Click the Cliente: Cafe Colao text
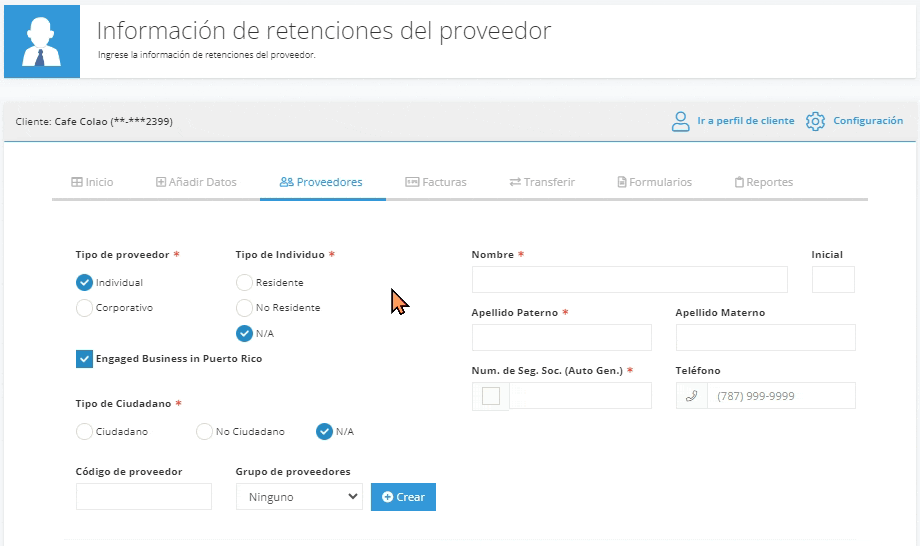The width and height of the screenshot is (920, 546). pyautogui.click(x=94, y=121)
